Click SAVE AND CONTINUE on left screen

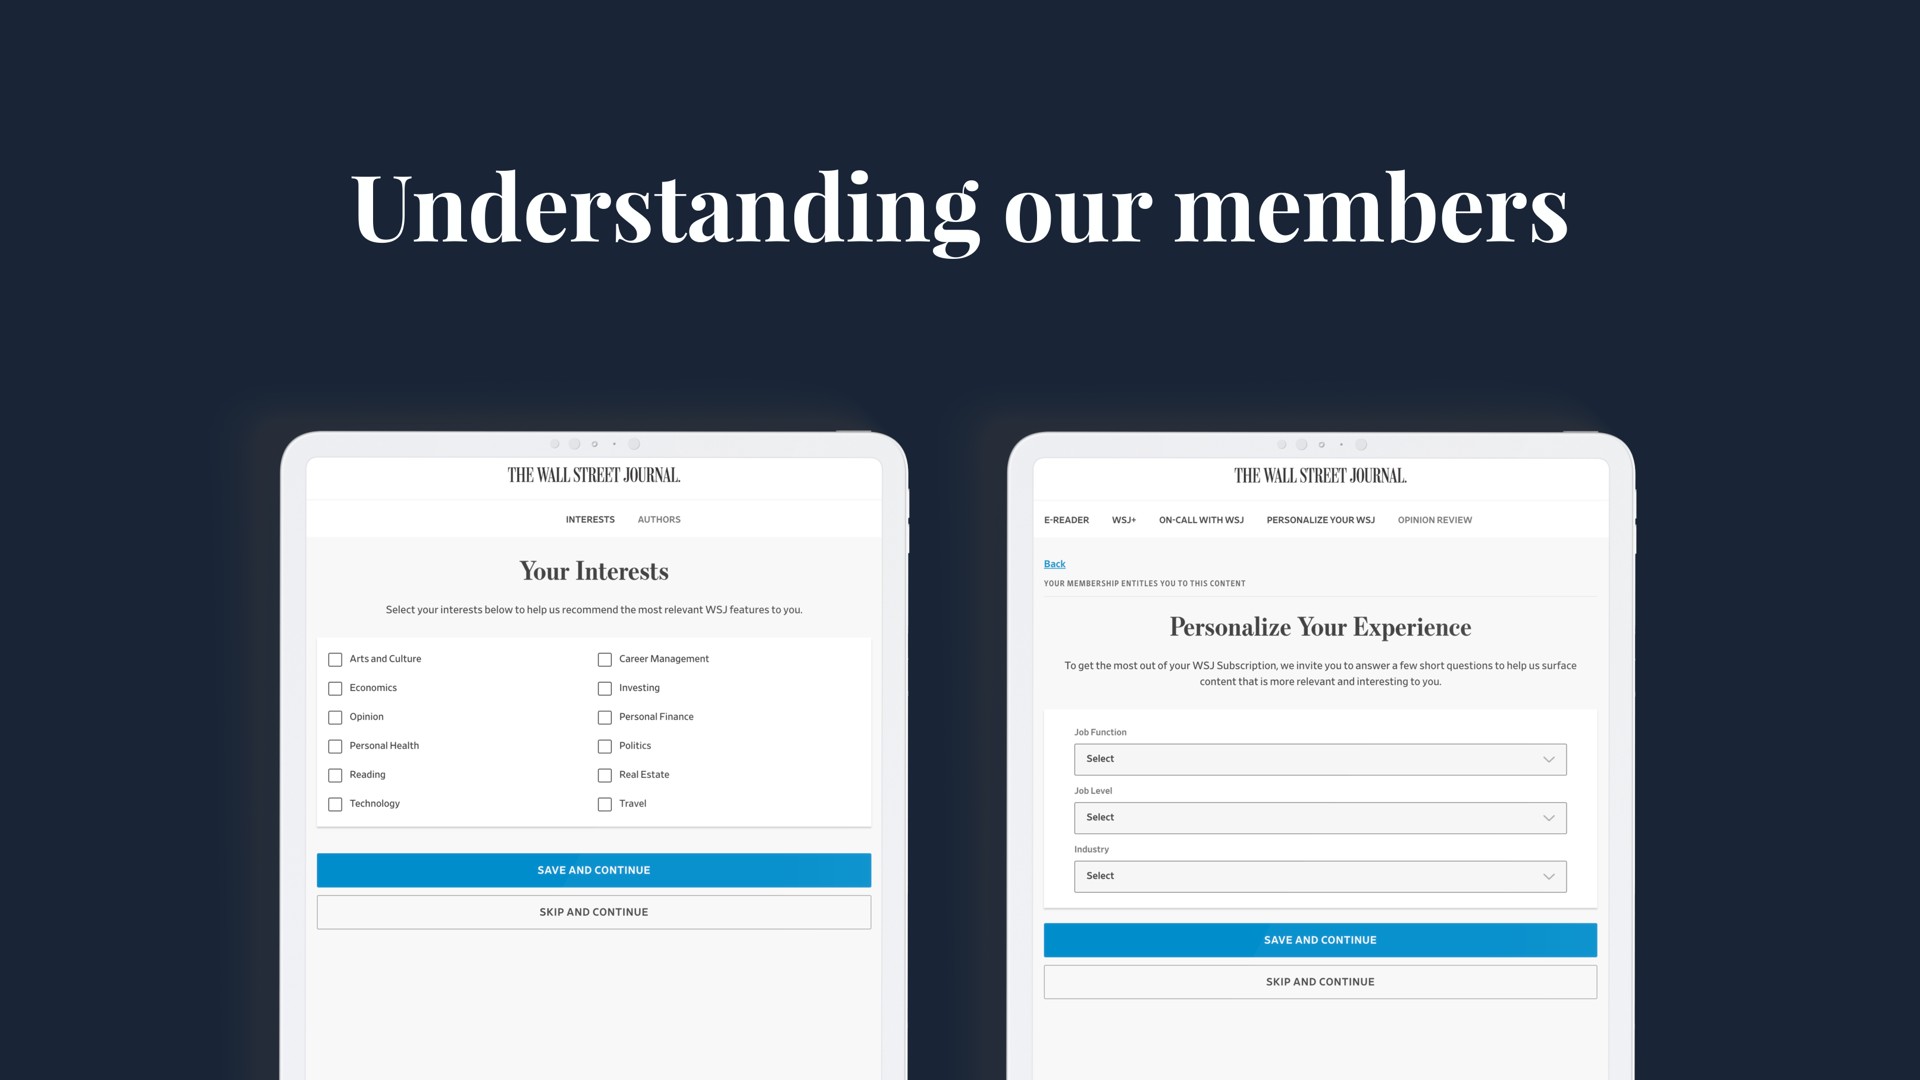click(593, 869)
